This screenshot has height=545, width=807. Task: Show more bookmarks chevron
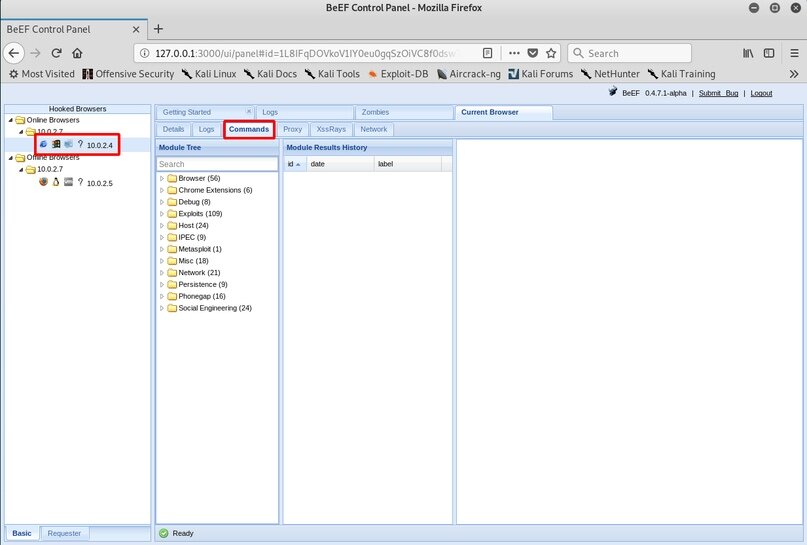[794, 74]
